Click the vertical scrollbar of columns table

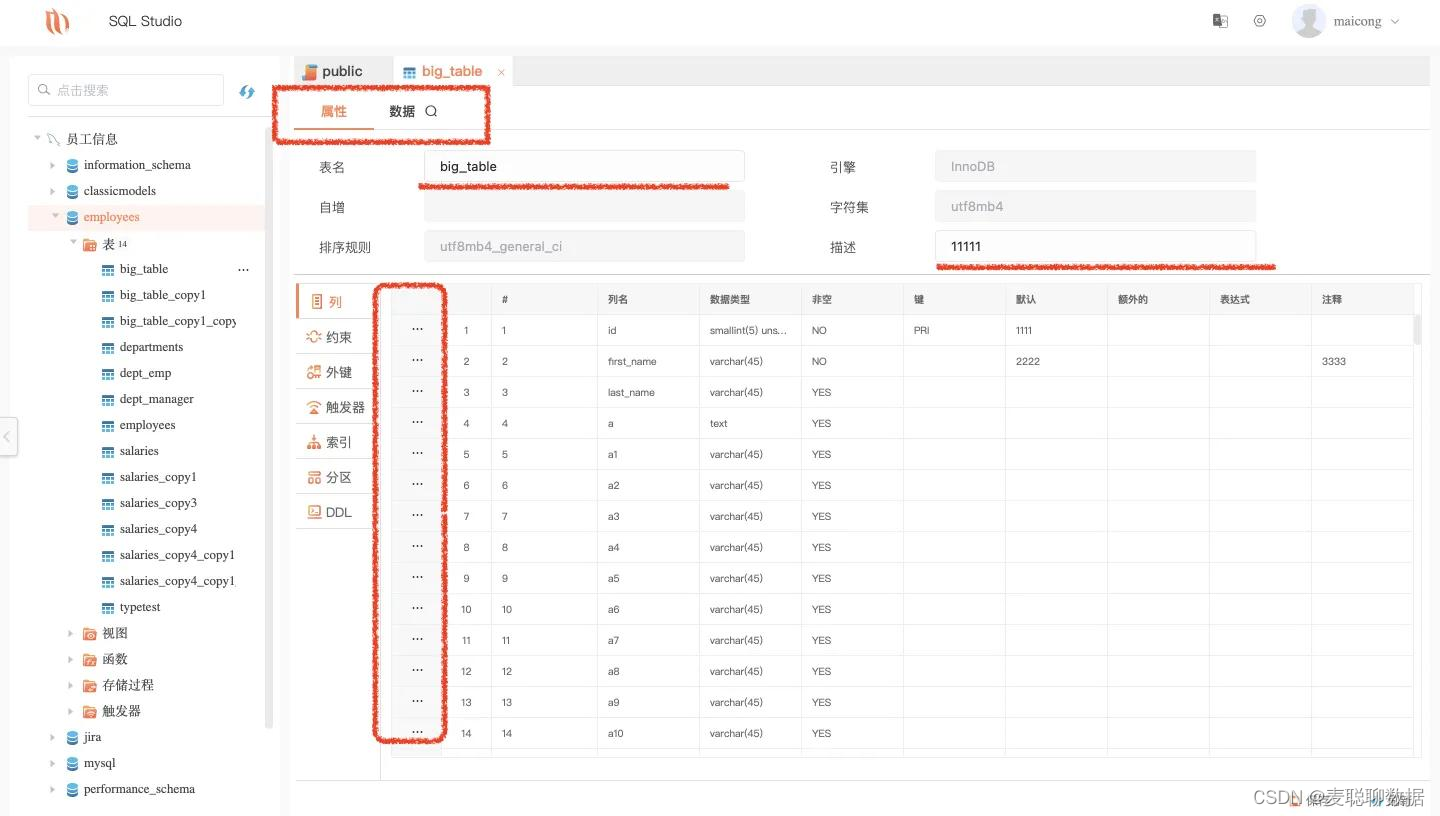(x=1417, y=330)
